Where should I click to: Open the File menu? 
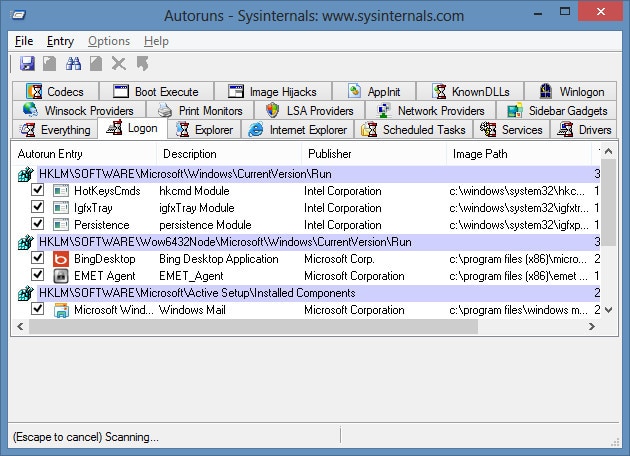(24, 41)
